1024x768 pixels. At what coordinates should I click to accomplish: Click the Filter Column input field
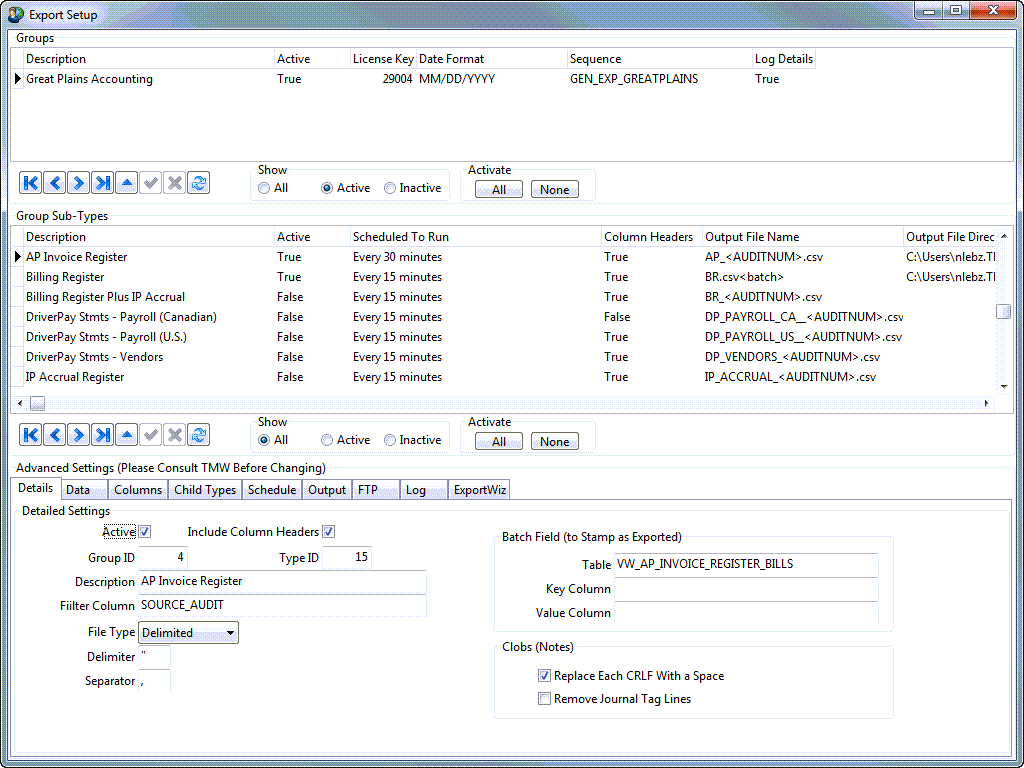click(282, 606)
